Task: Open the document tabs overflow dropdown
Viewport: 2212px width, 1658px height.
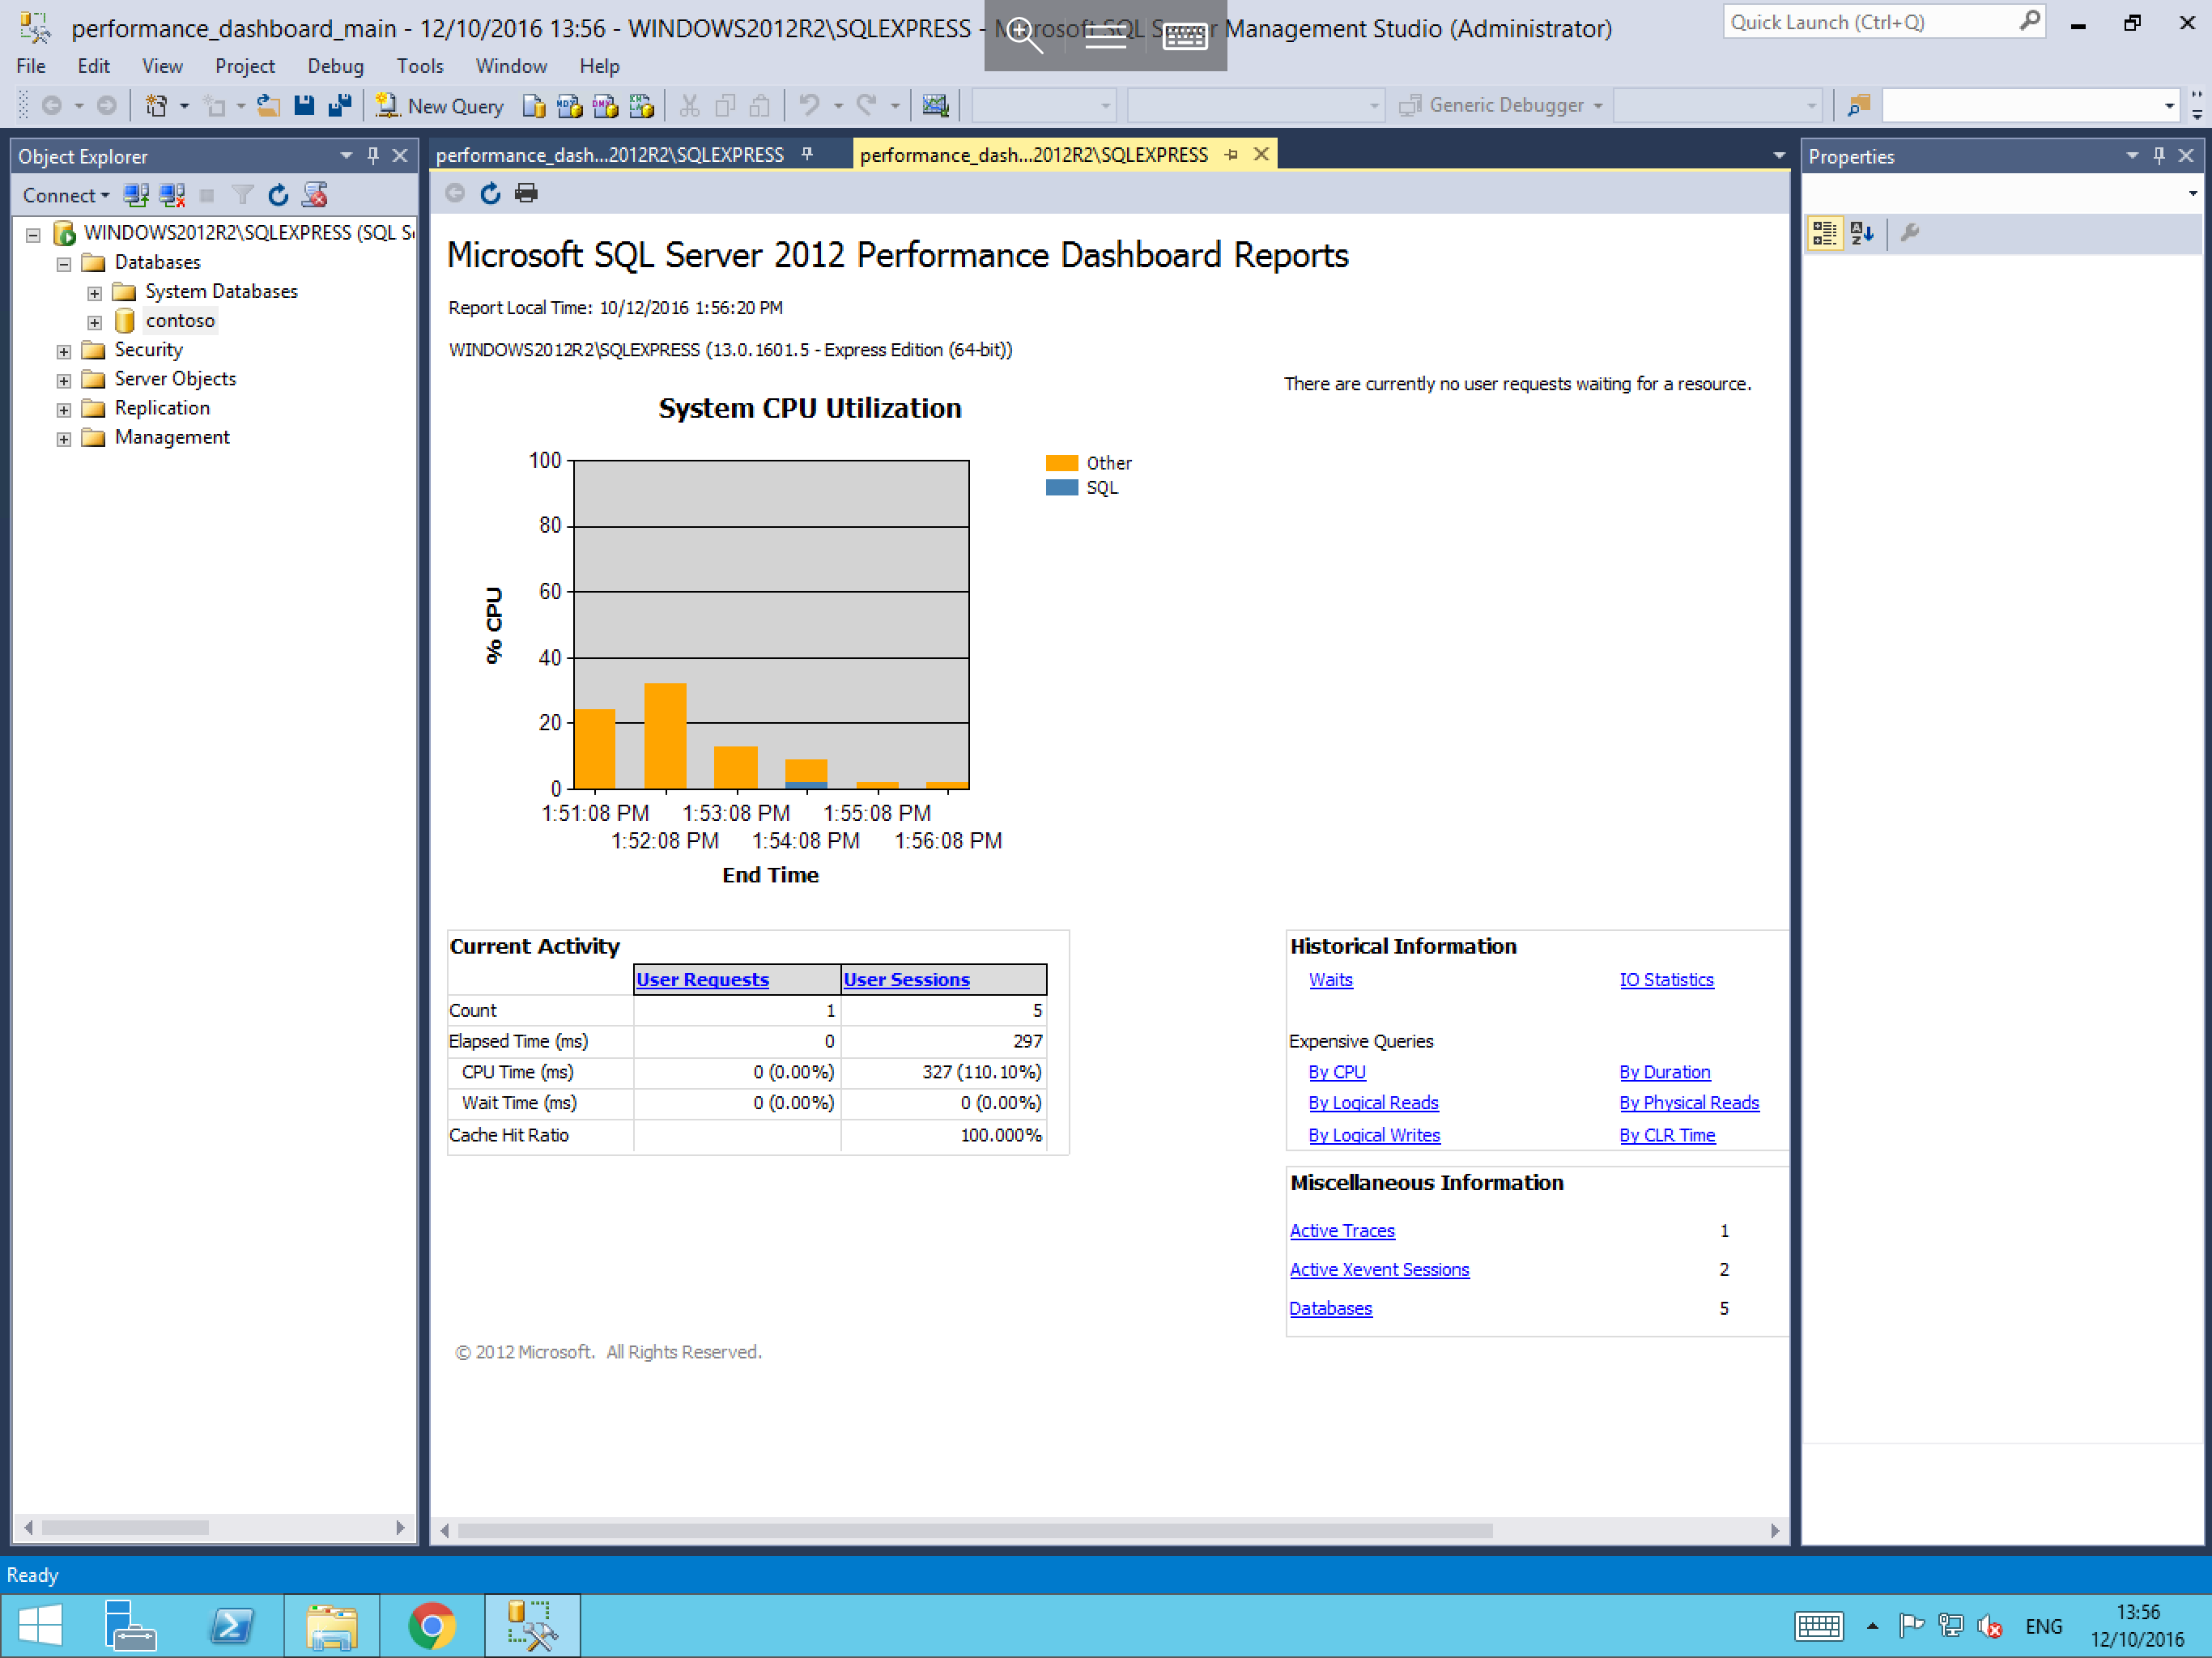Action: tap(1778, 155)
